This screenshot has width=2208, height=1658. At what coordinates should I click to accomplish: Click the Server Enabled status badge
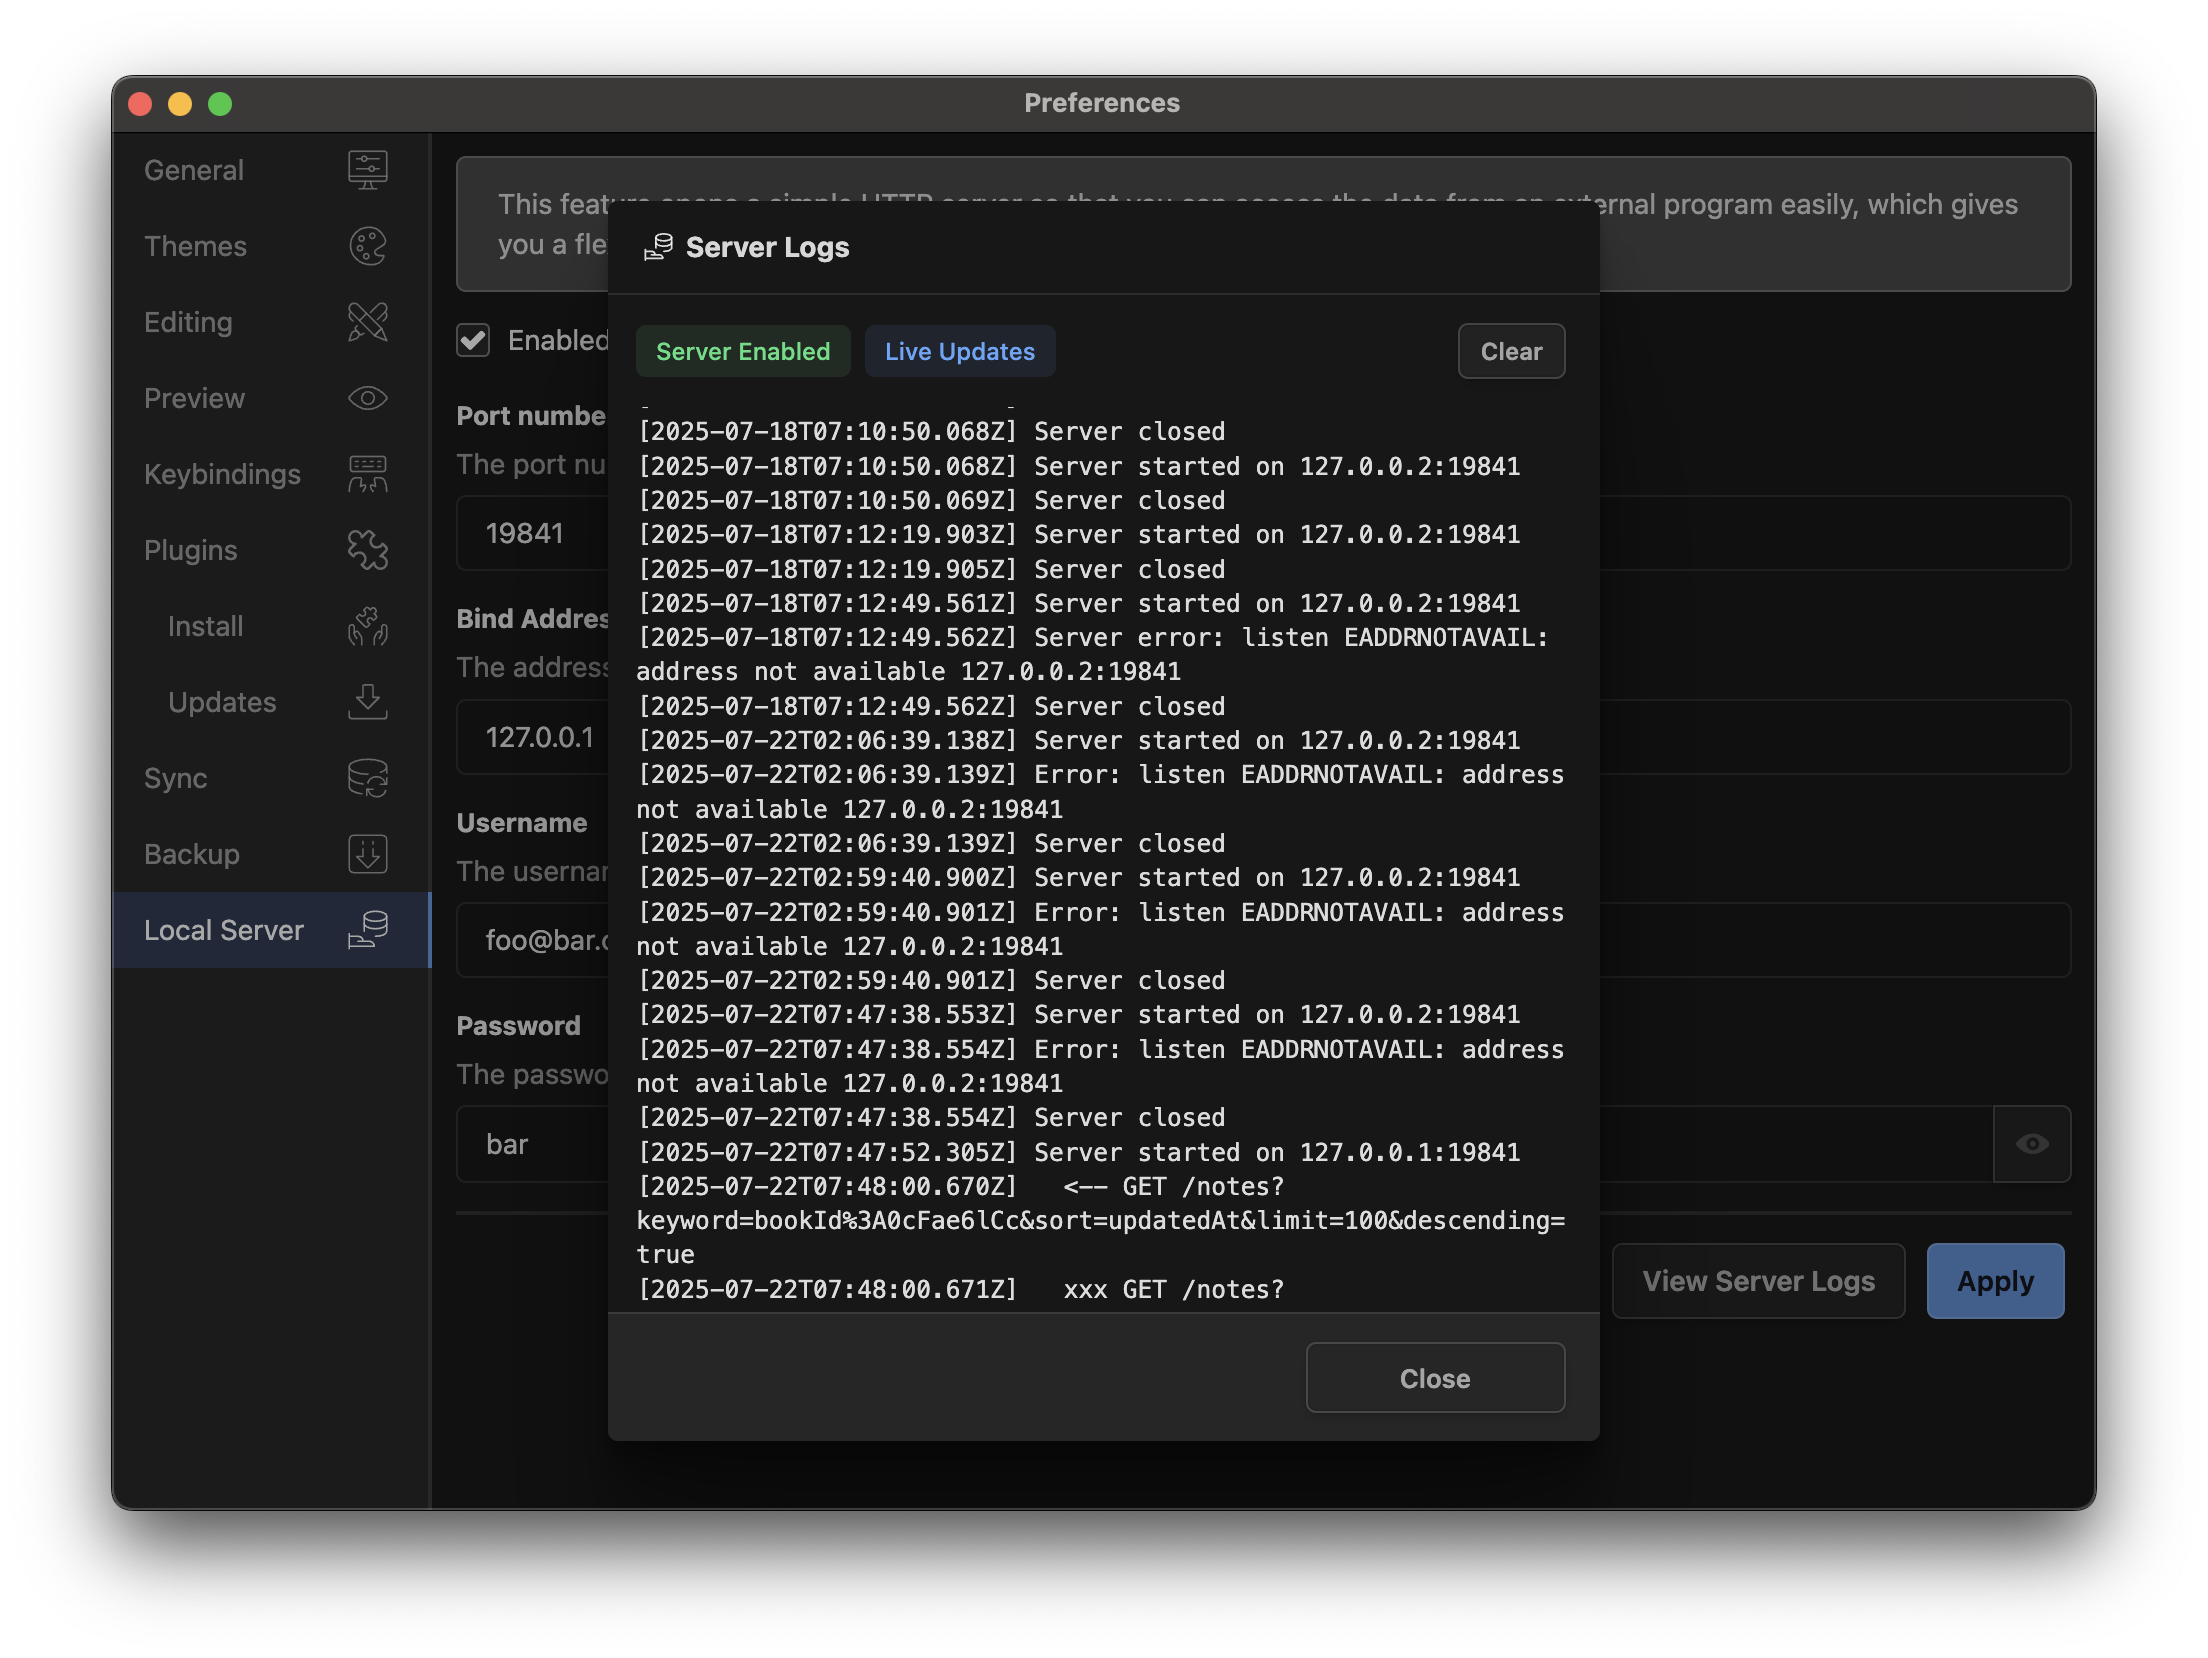pyautogui.click(x=743, y=351)
